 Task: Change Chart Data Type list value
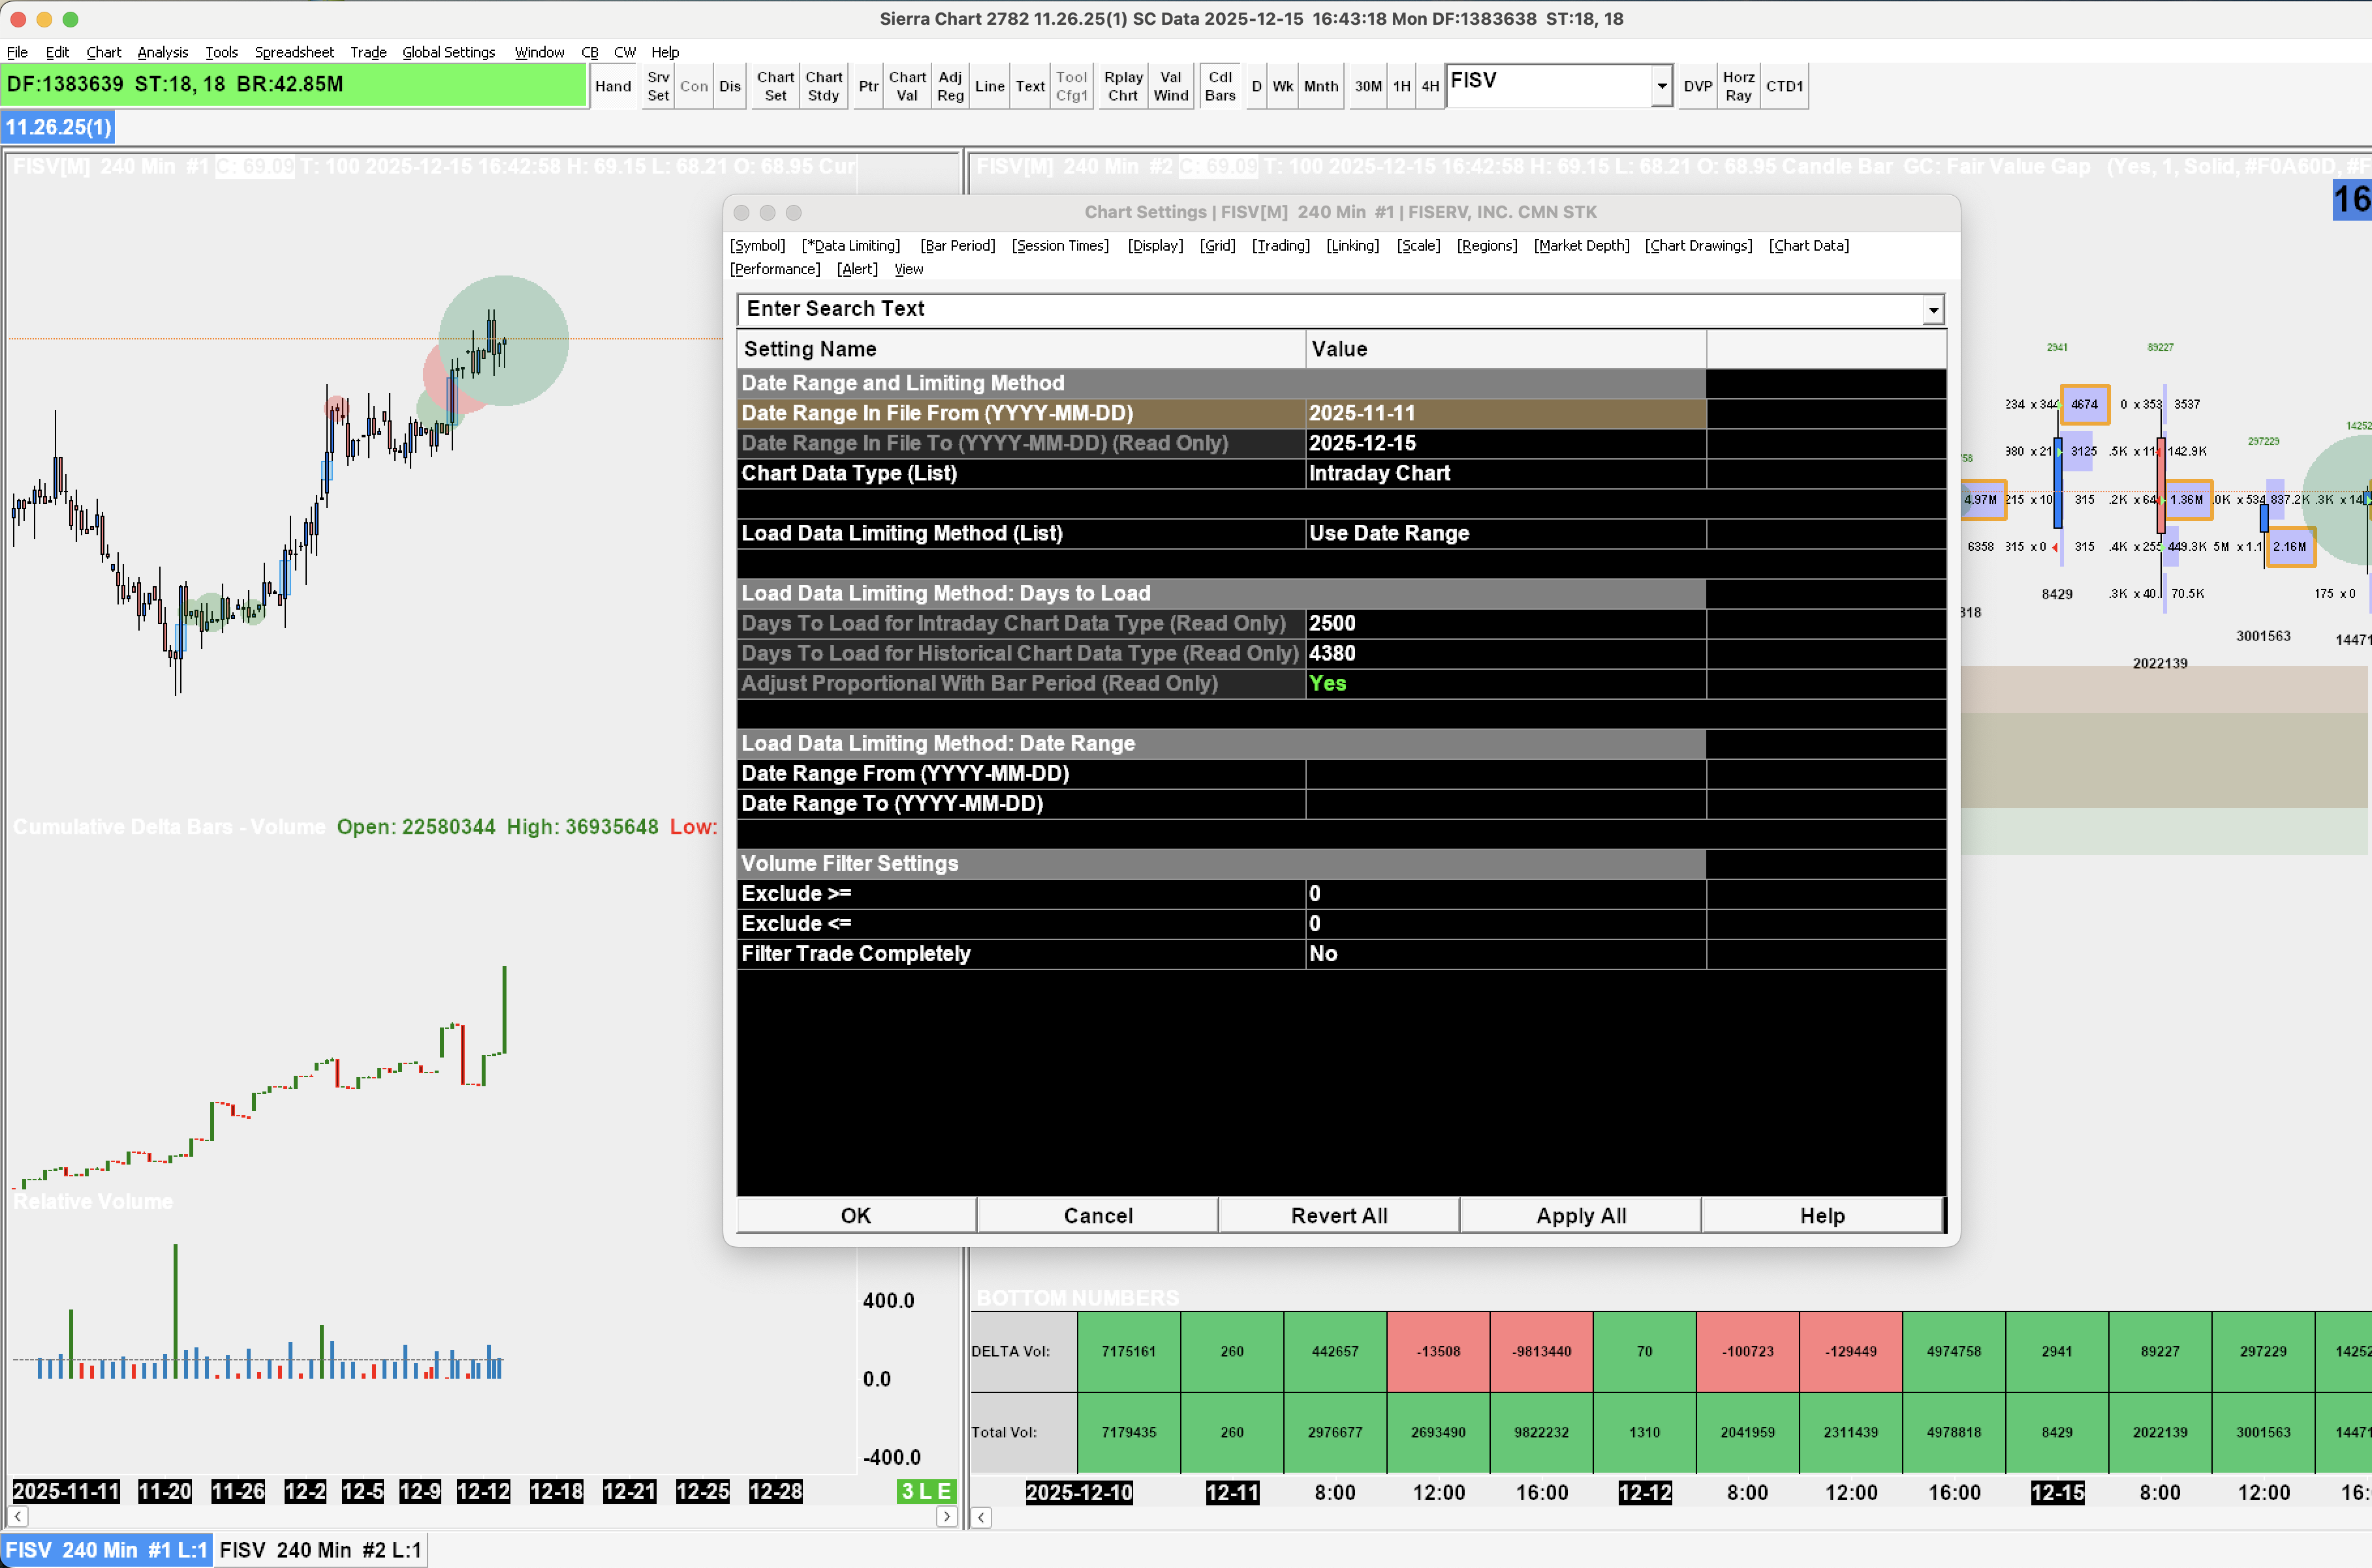1505,473
